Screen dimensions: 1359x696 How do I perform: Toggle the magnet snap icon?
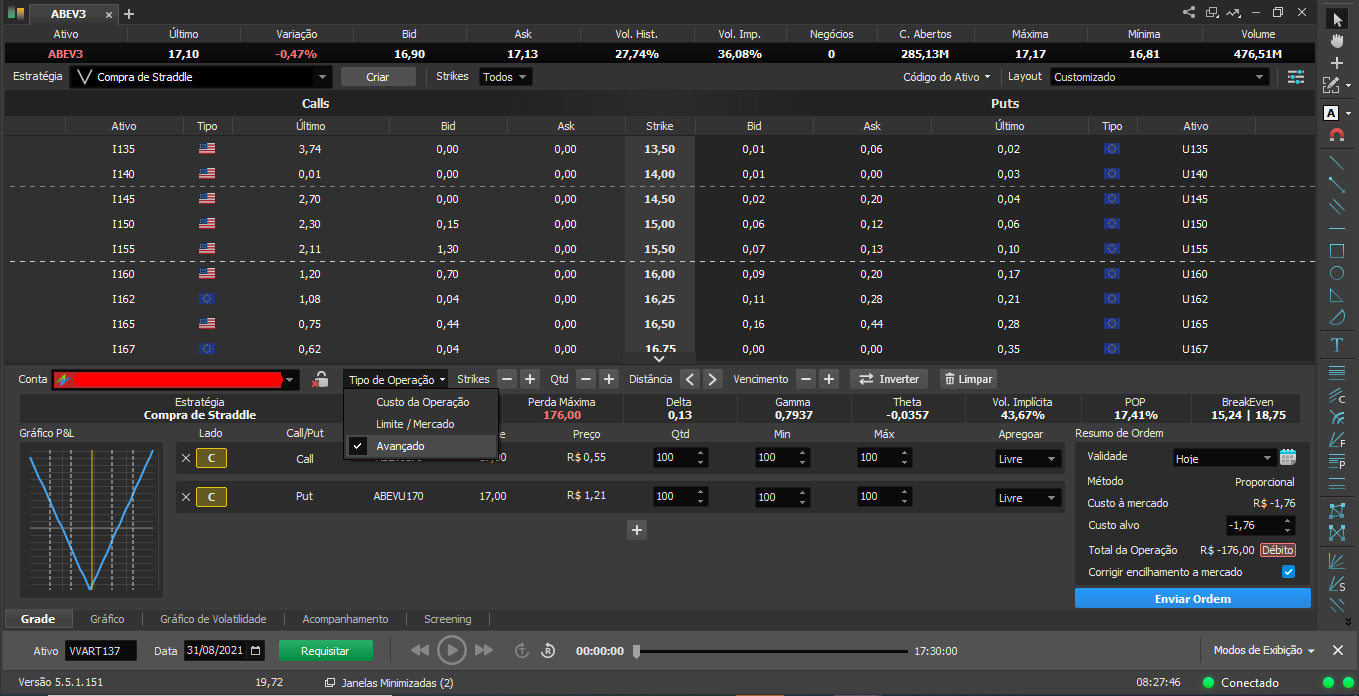pyautogui.click(x=1337, y=134)
